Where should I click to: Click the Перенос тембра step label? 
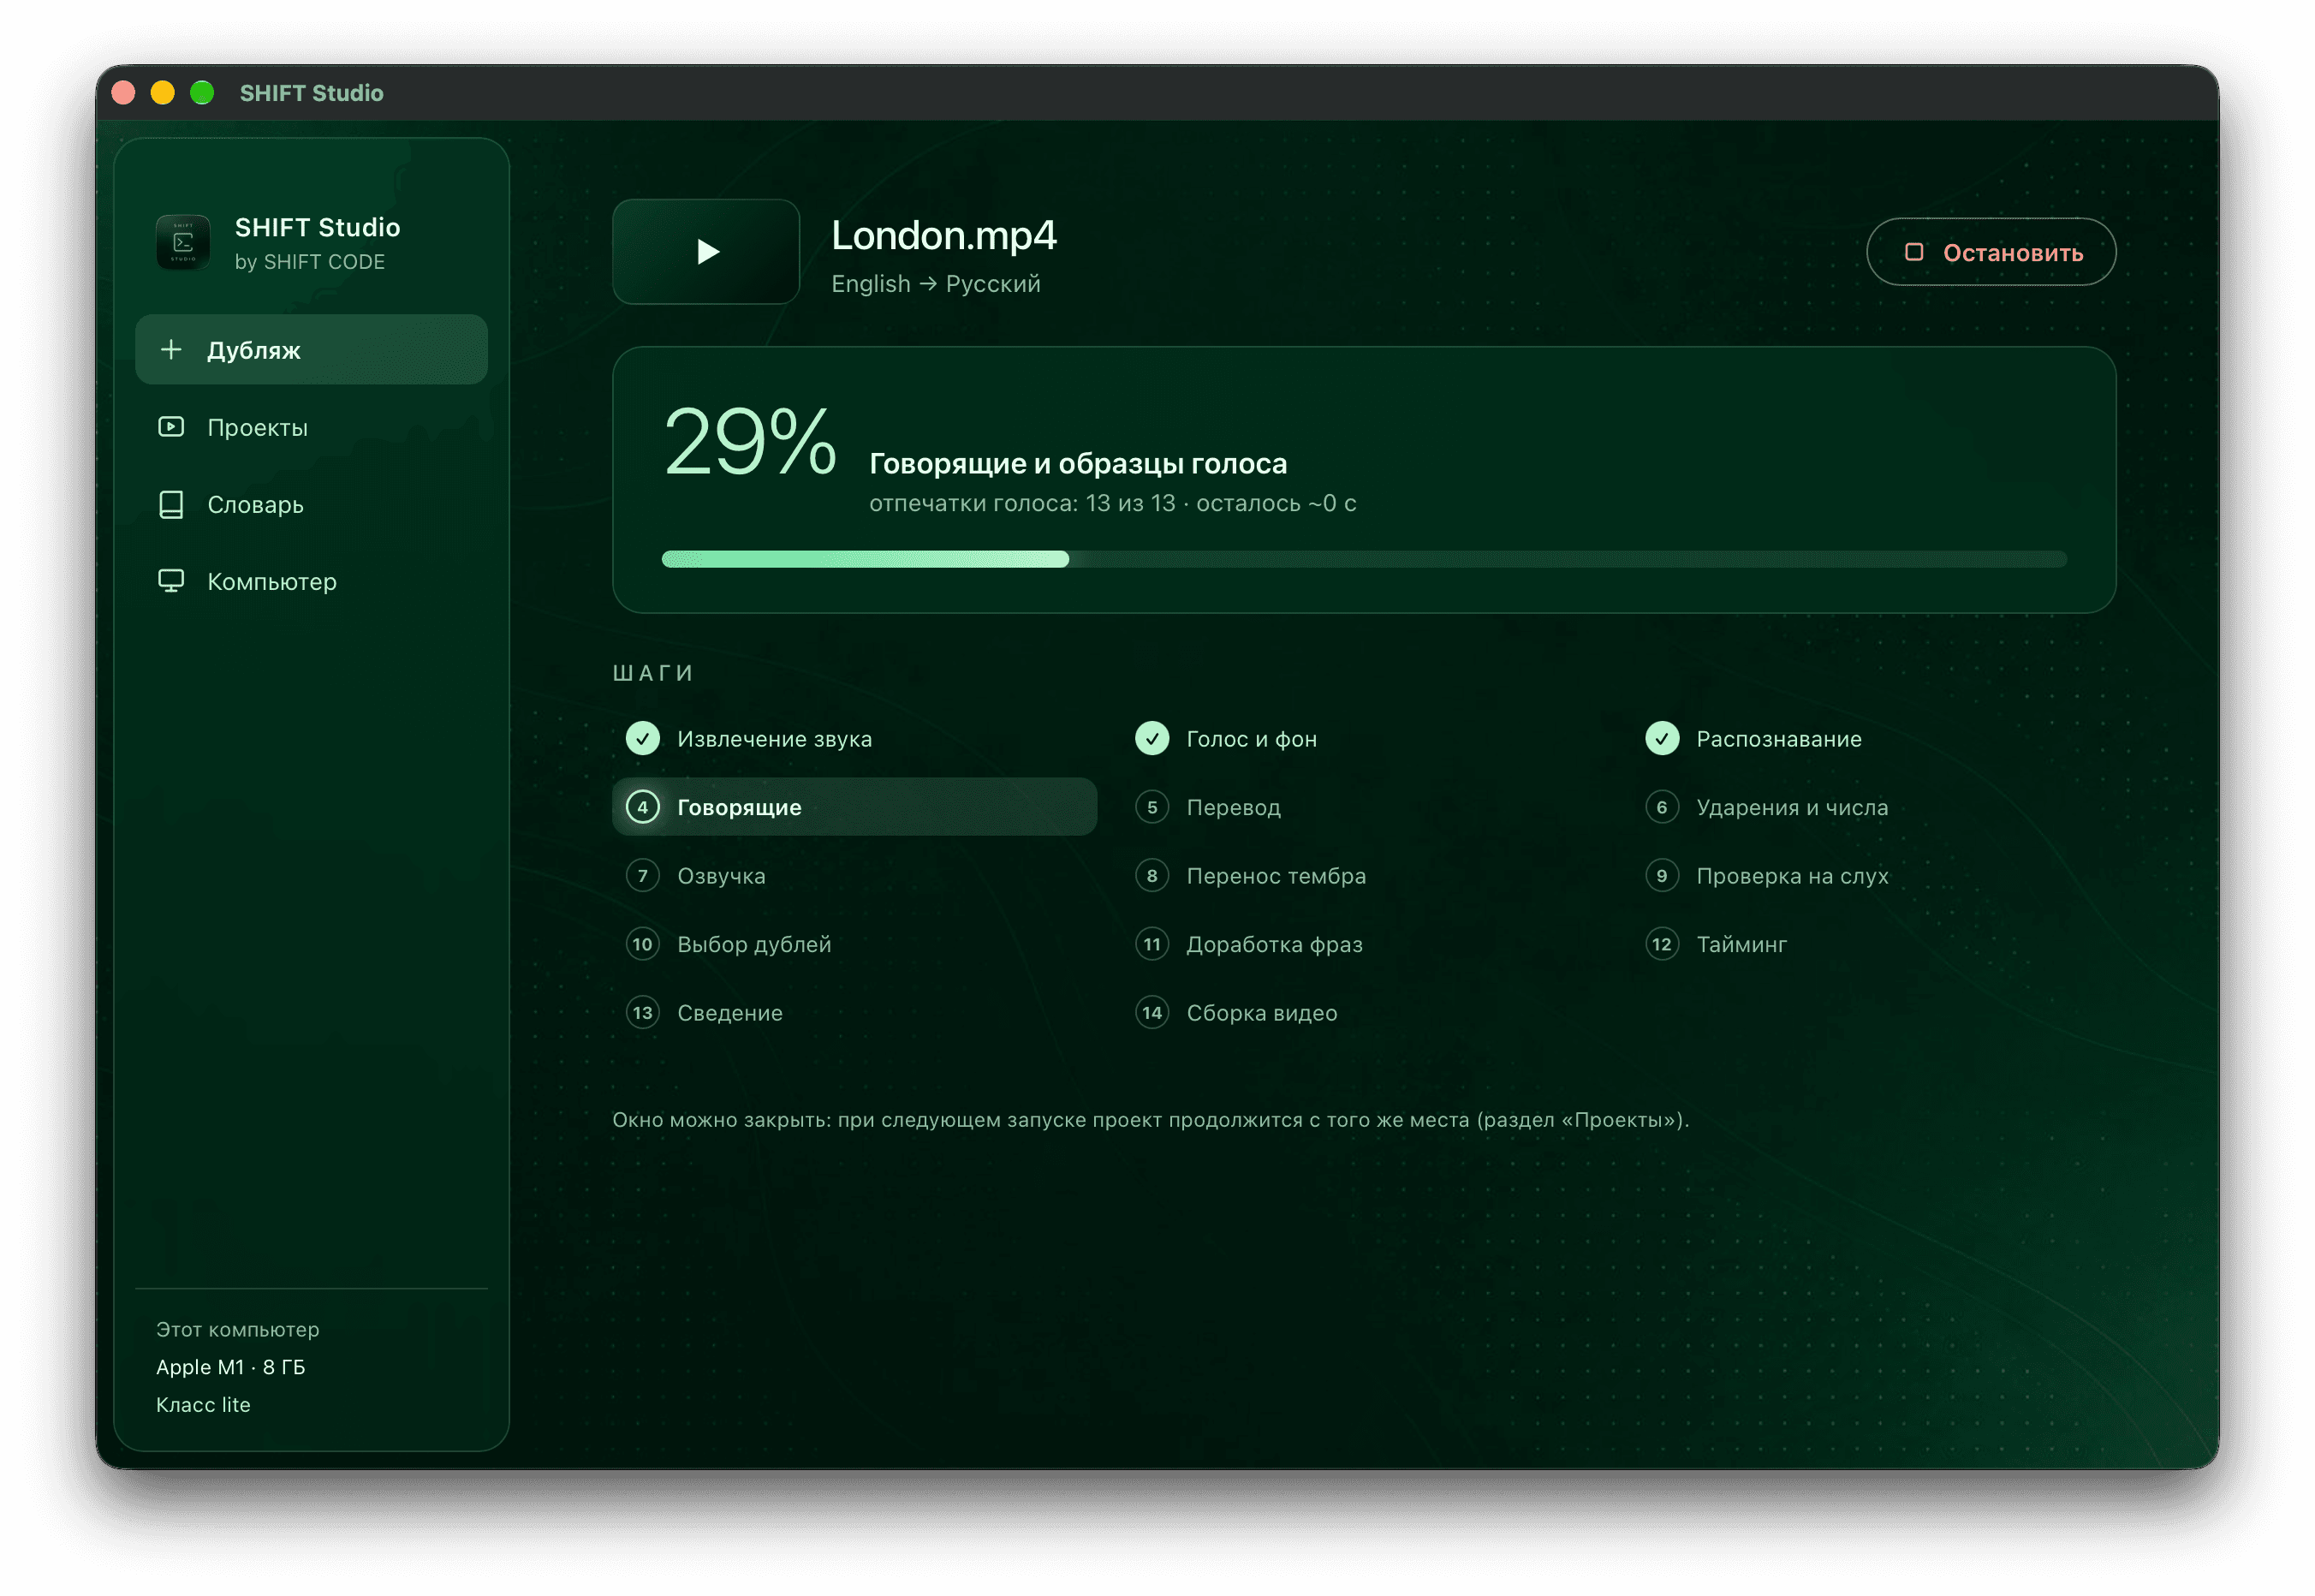[x=1276, y=876]
